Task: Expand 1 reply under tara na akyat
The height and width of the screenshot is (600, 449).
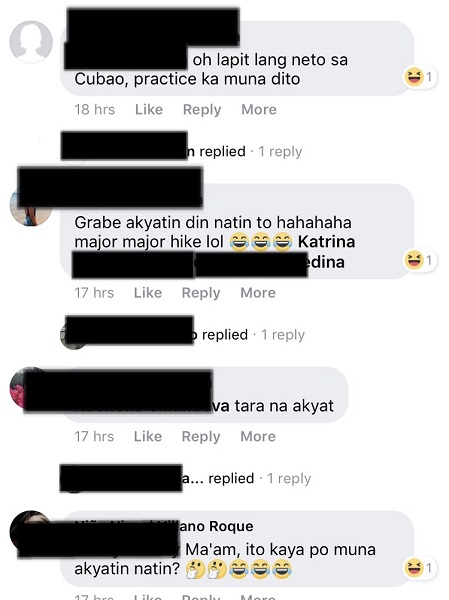Action: pos(289,478)
